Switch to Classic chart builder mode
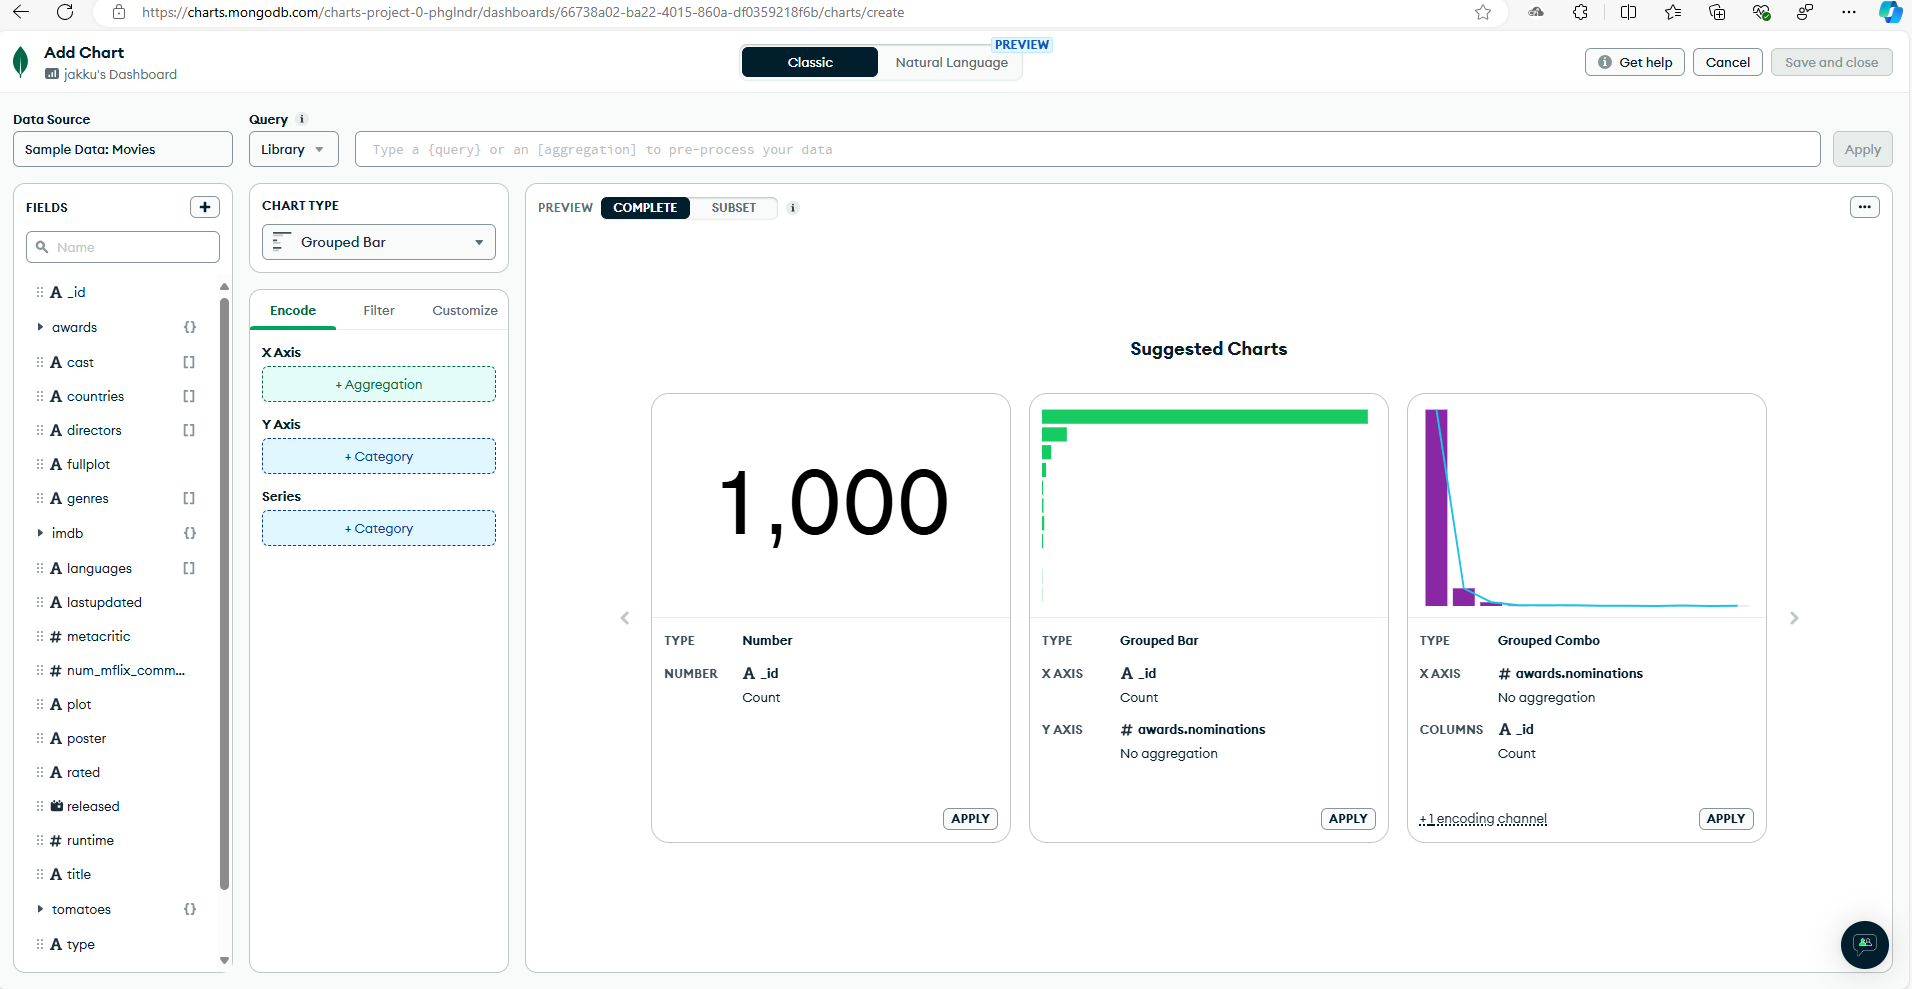The height and width of the screenshot is (989, 1912). tap(810, 62)
